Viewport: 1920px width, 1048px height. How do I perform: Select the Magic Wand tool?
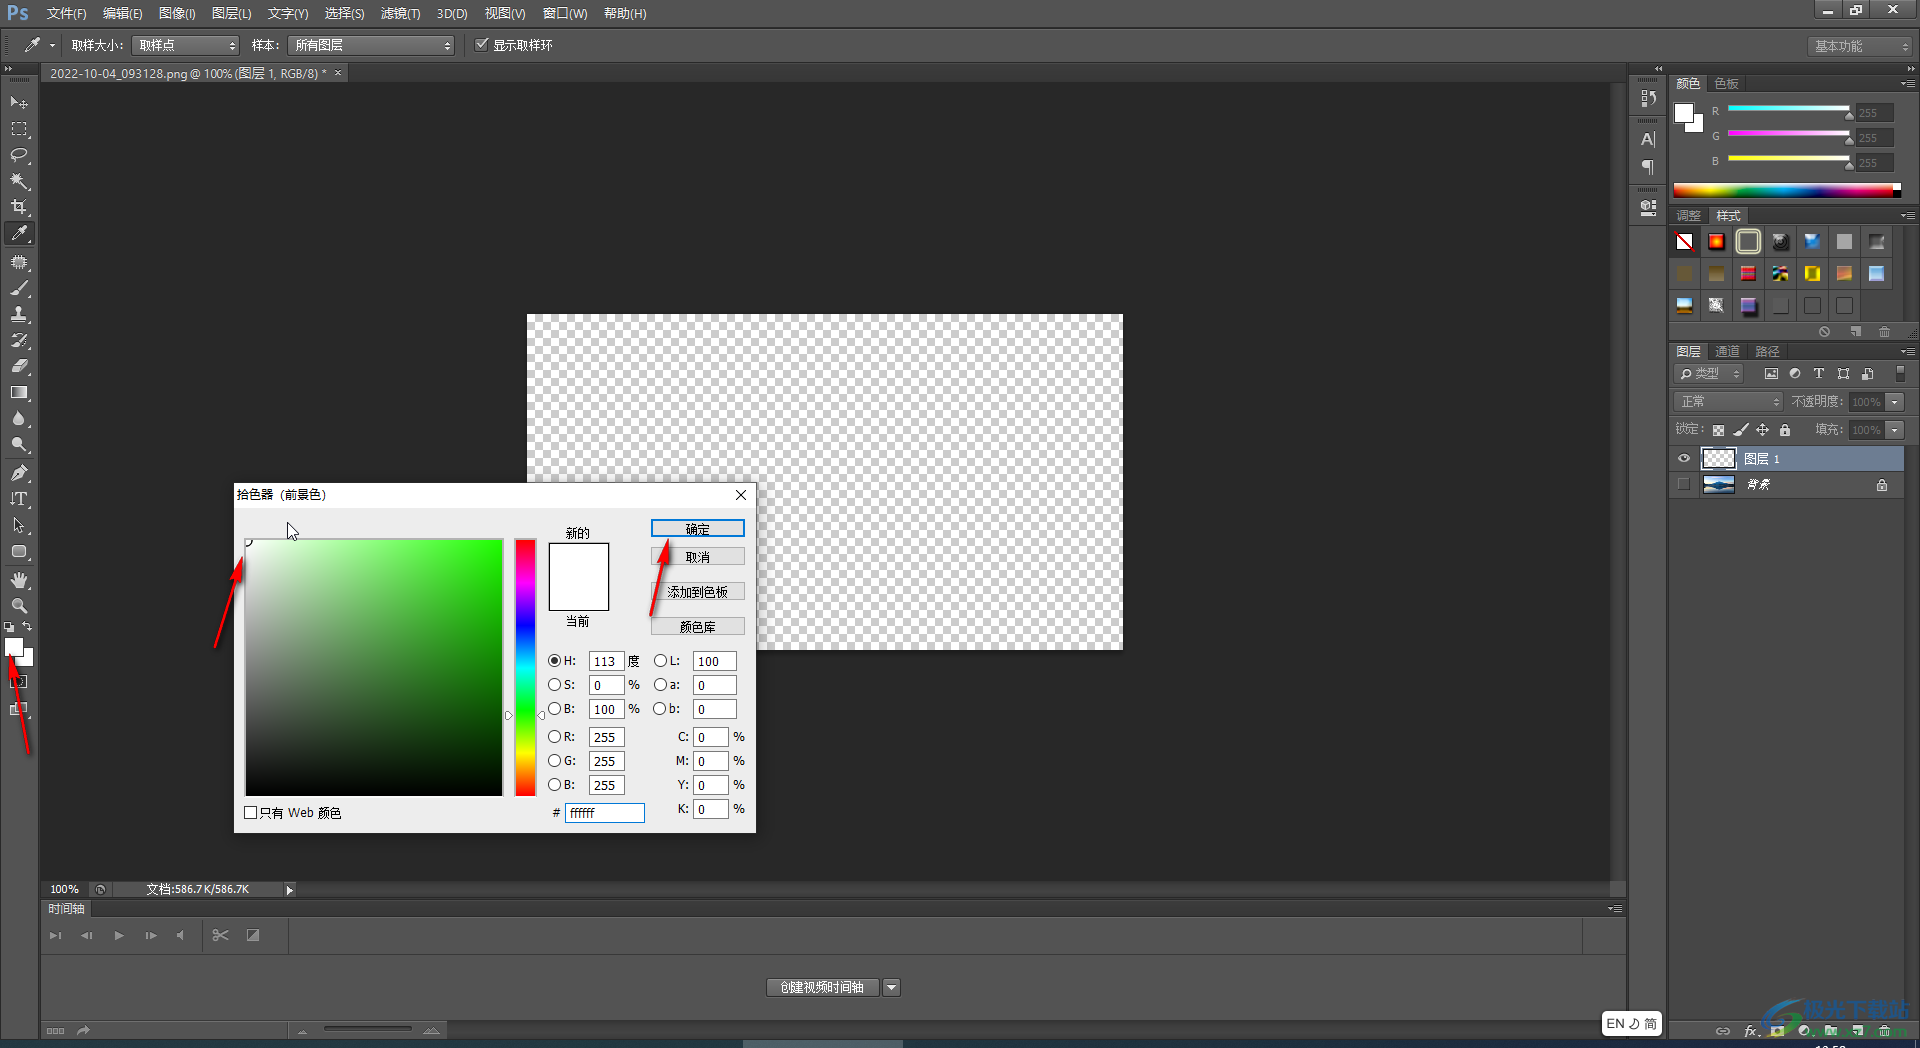(19, 181)
